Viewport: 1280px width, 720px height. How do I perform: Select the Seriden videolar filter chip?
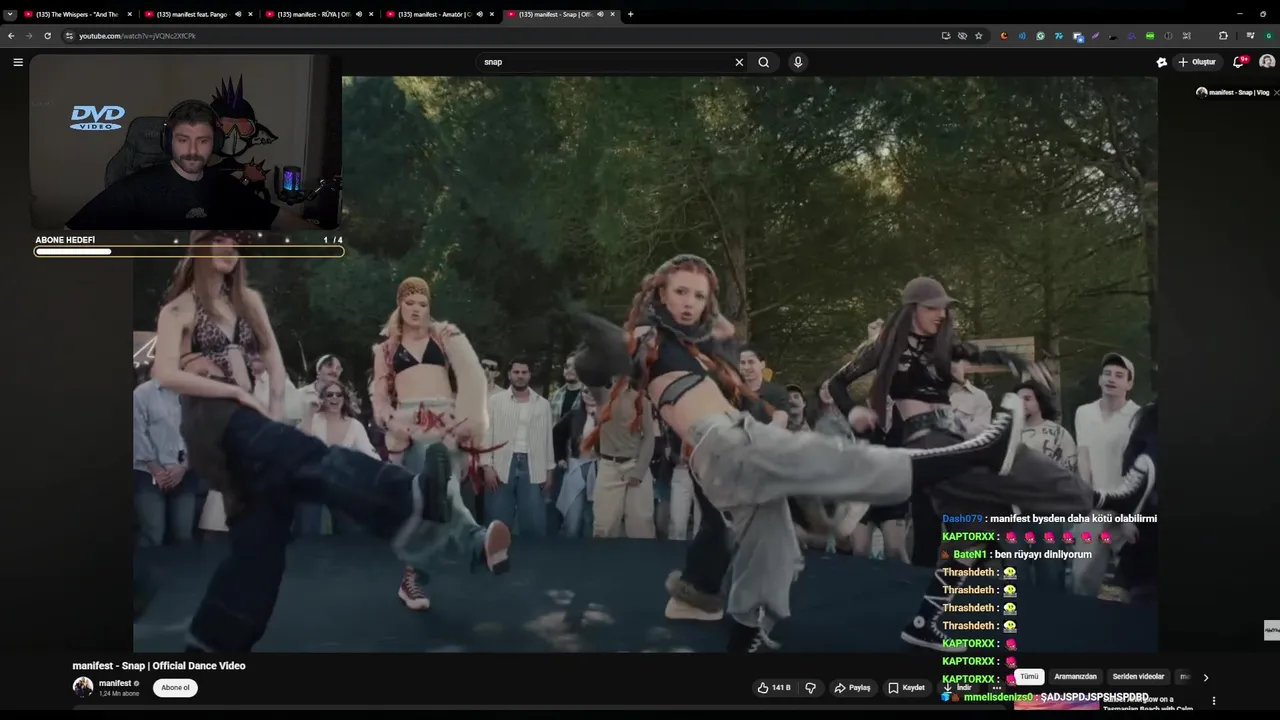coord(1138,677)
